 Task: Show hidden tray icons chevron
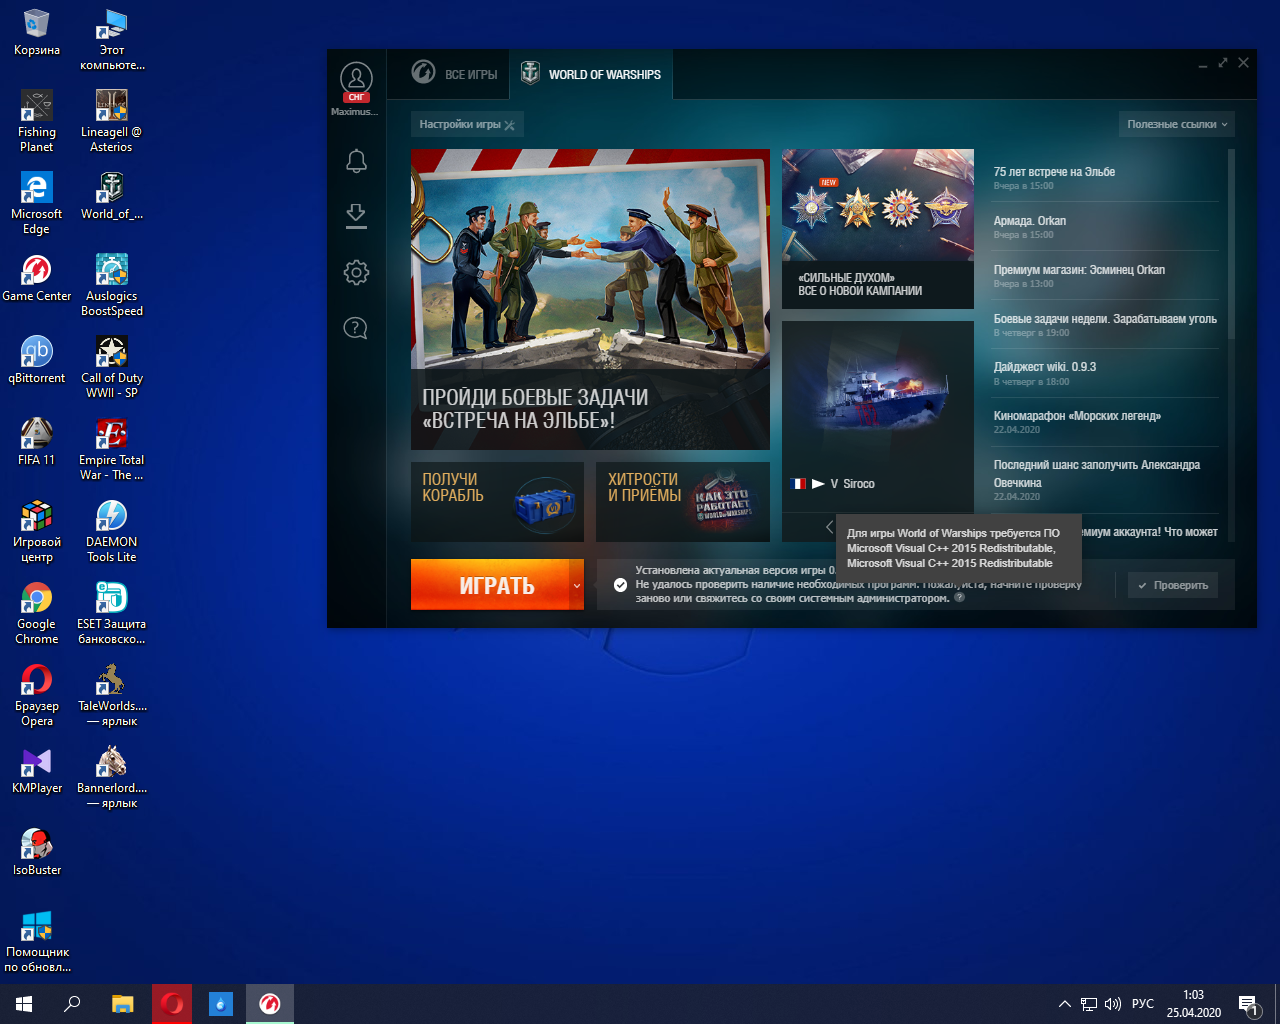click(x=1065, y=1004)
